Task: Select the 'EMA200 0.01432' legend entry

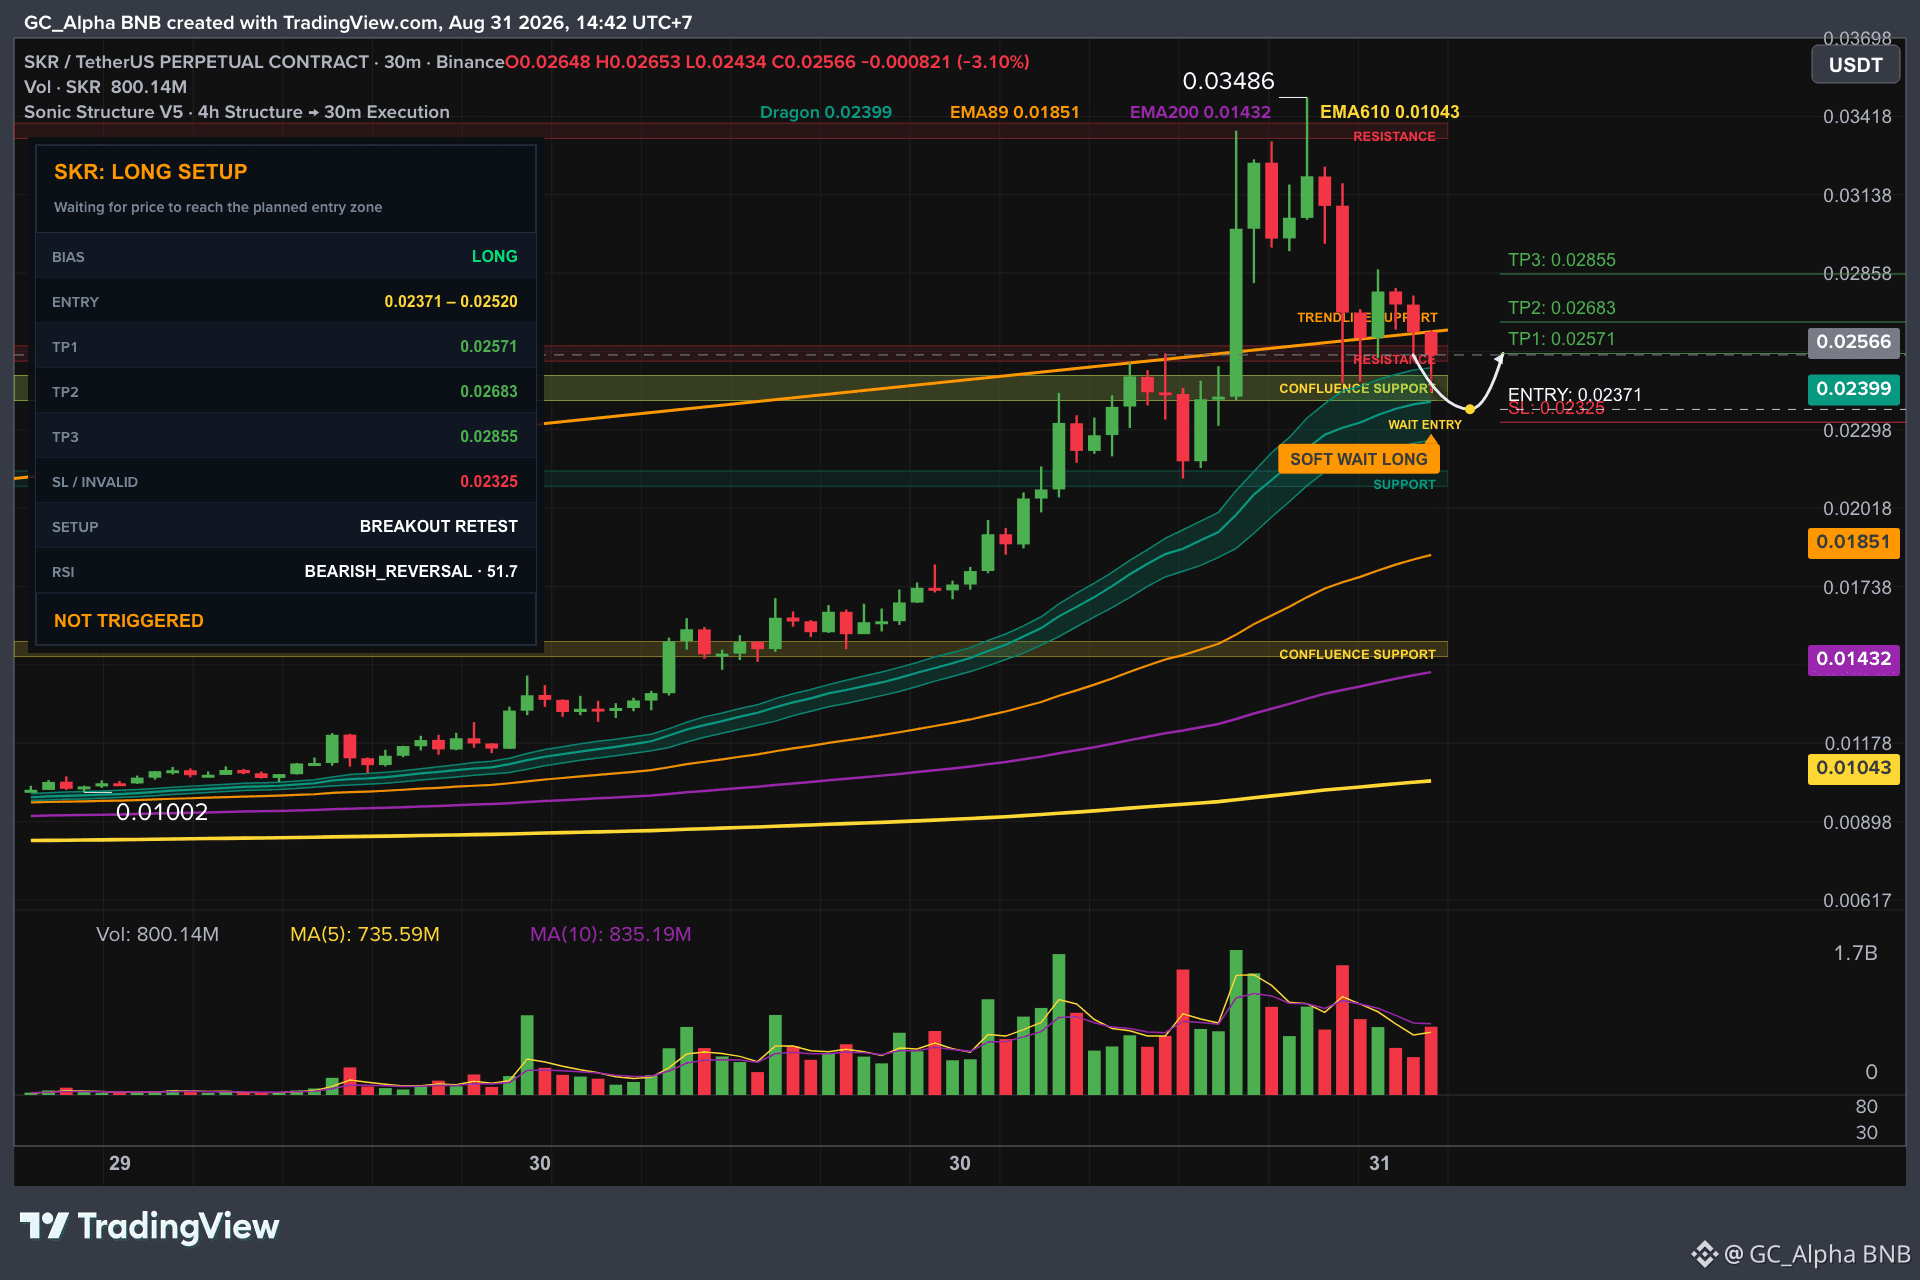Action: [1200, 112]
